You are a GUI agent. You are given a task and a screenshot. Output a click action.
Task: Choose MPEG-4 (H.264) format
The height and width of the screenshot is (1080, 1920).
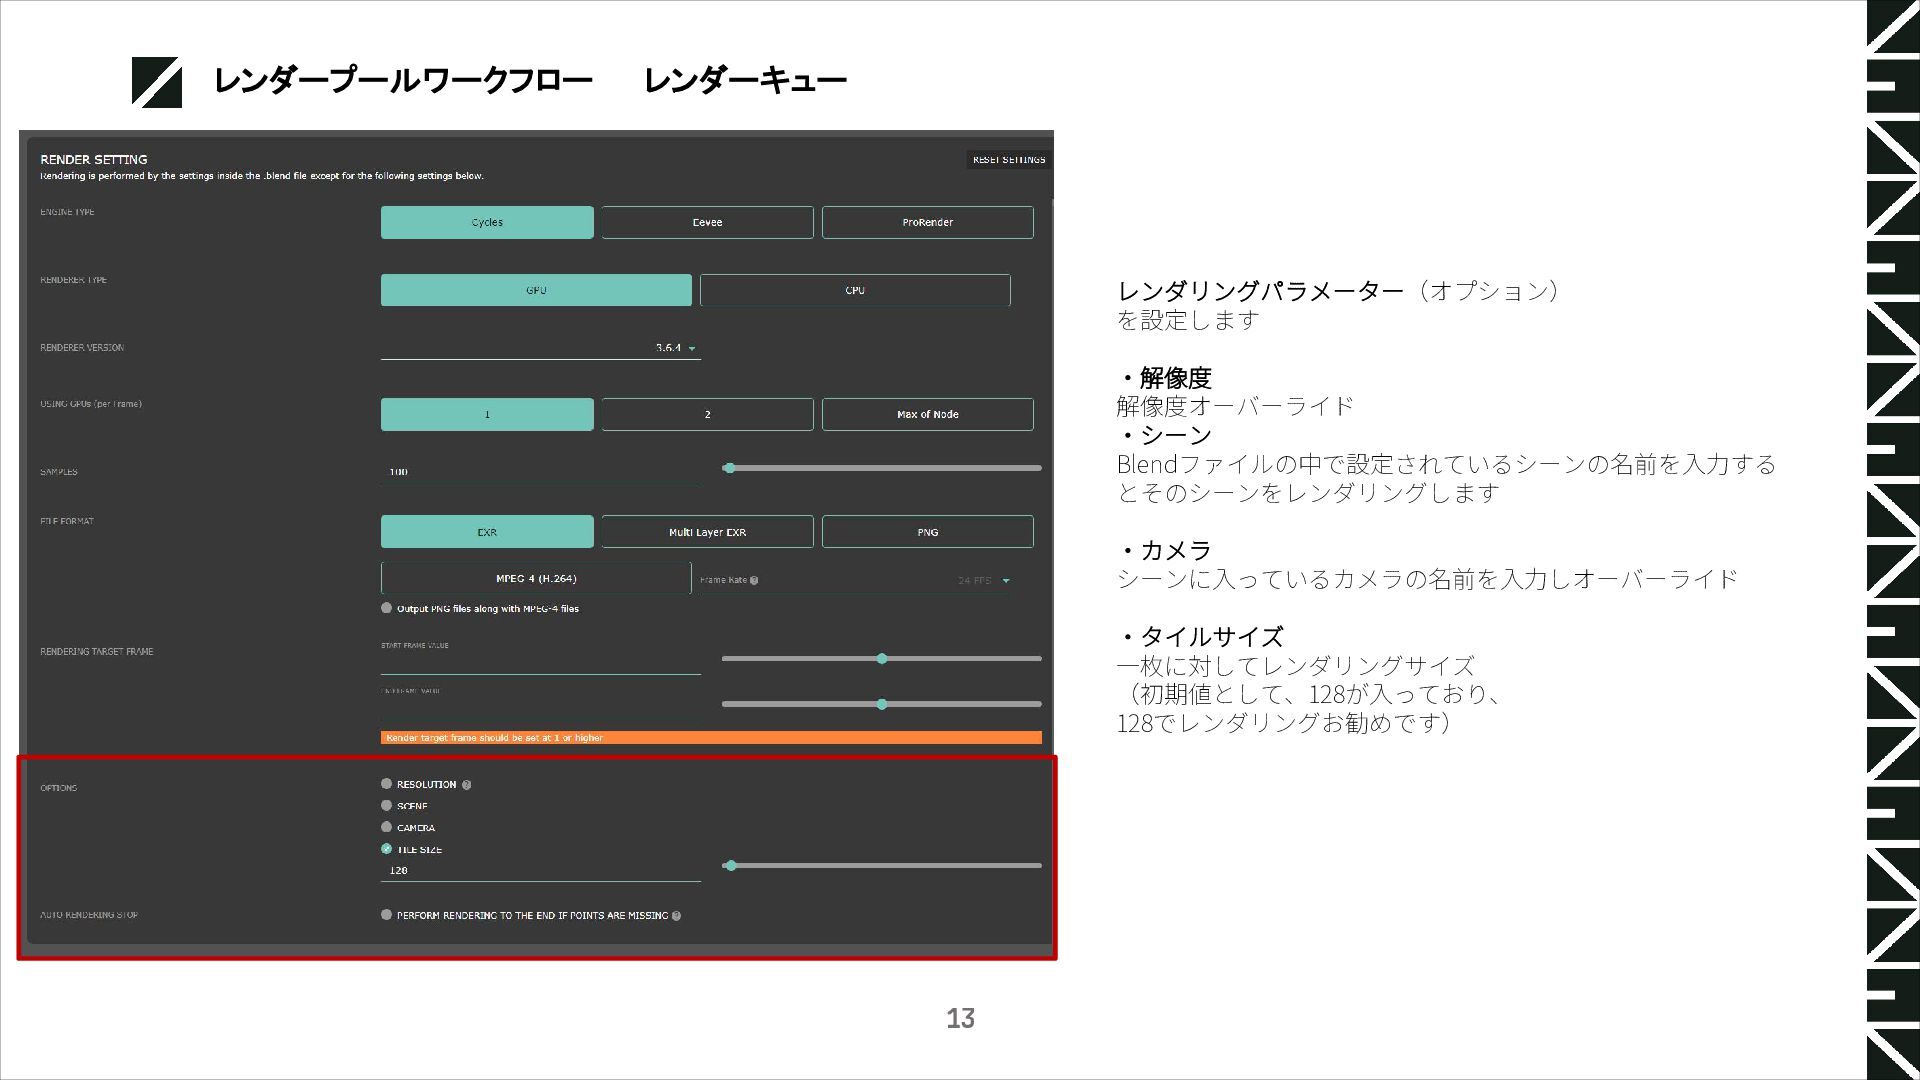point(536,579)
